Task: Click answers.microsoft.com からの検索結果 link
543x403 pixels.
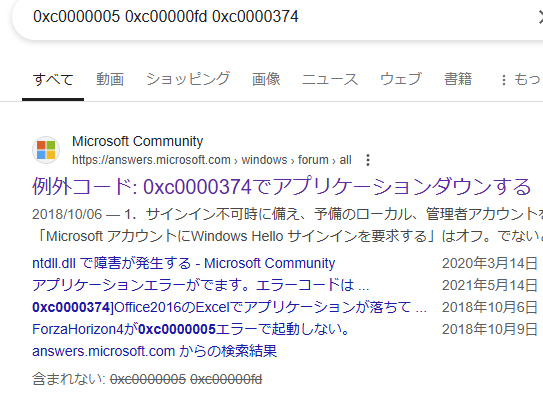Action: (x=154, y=351)
